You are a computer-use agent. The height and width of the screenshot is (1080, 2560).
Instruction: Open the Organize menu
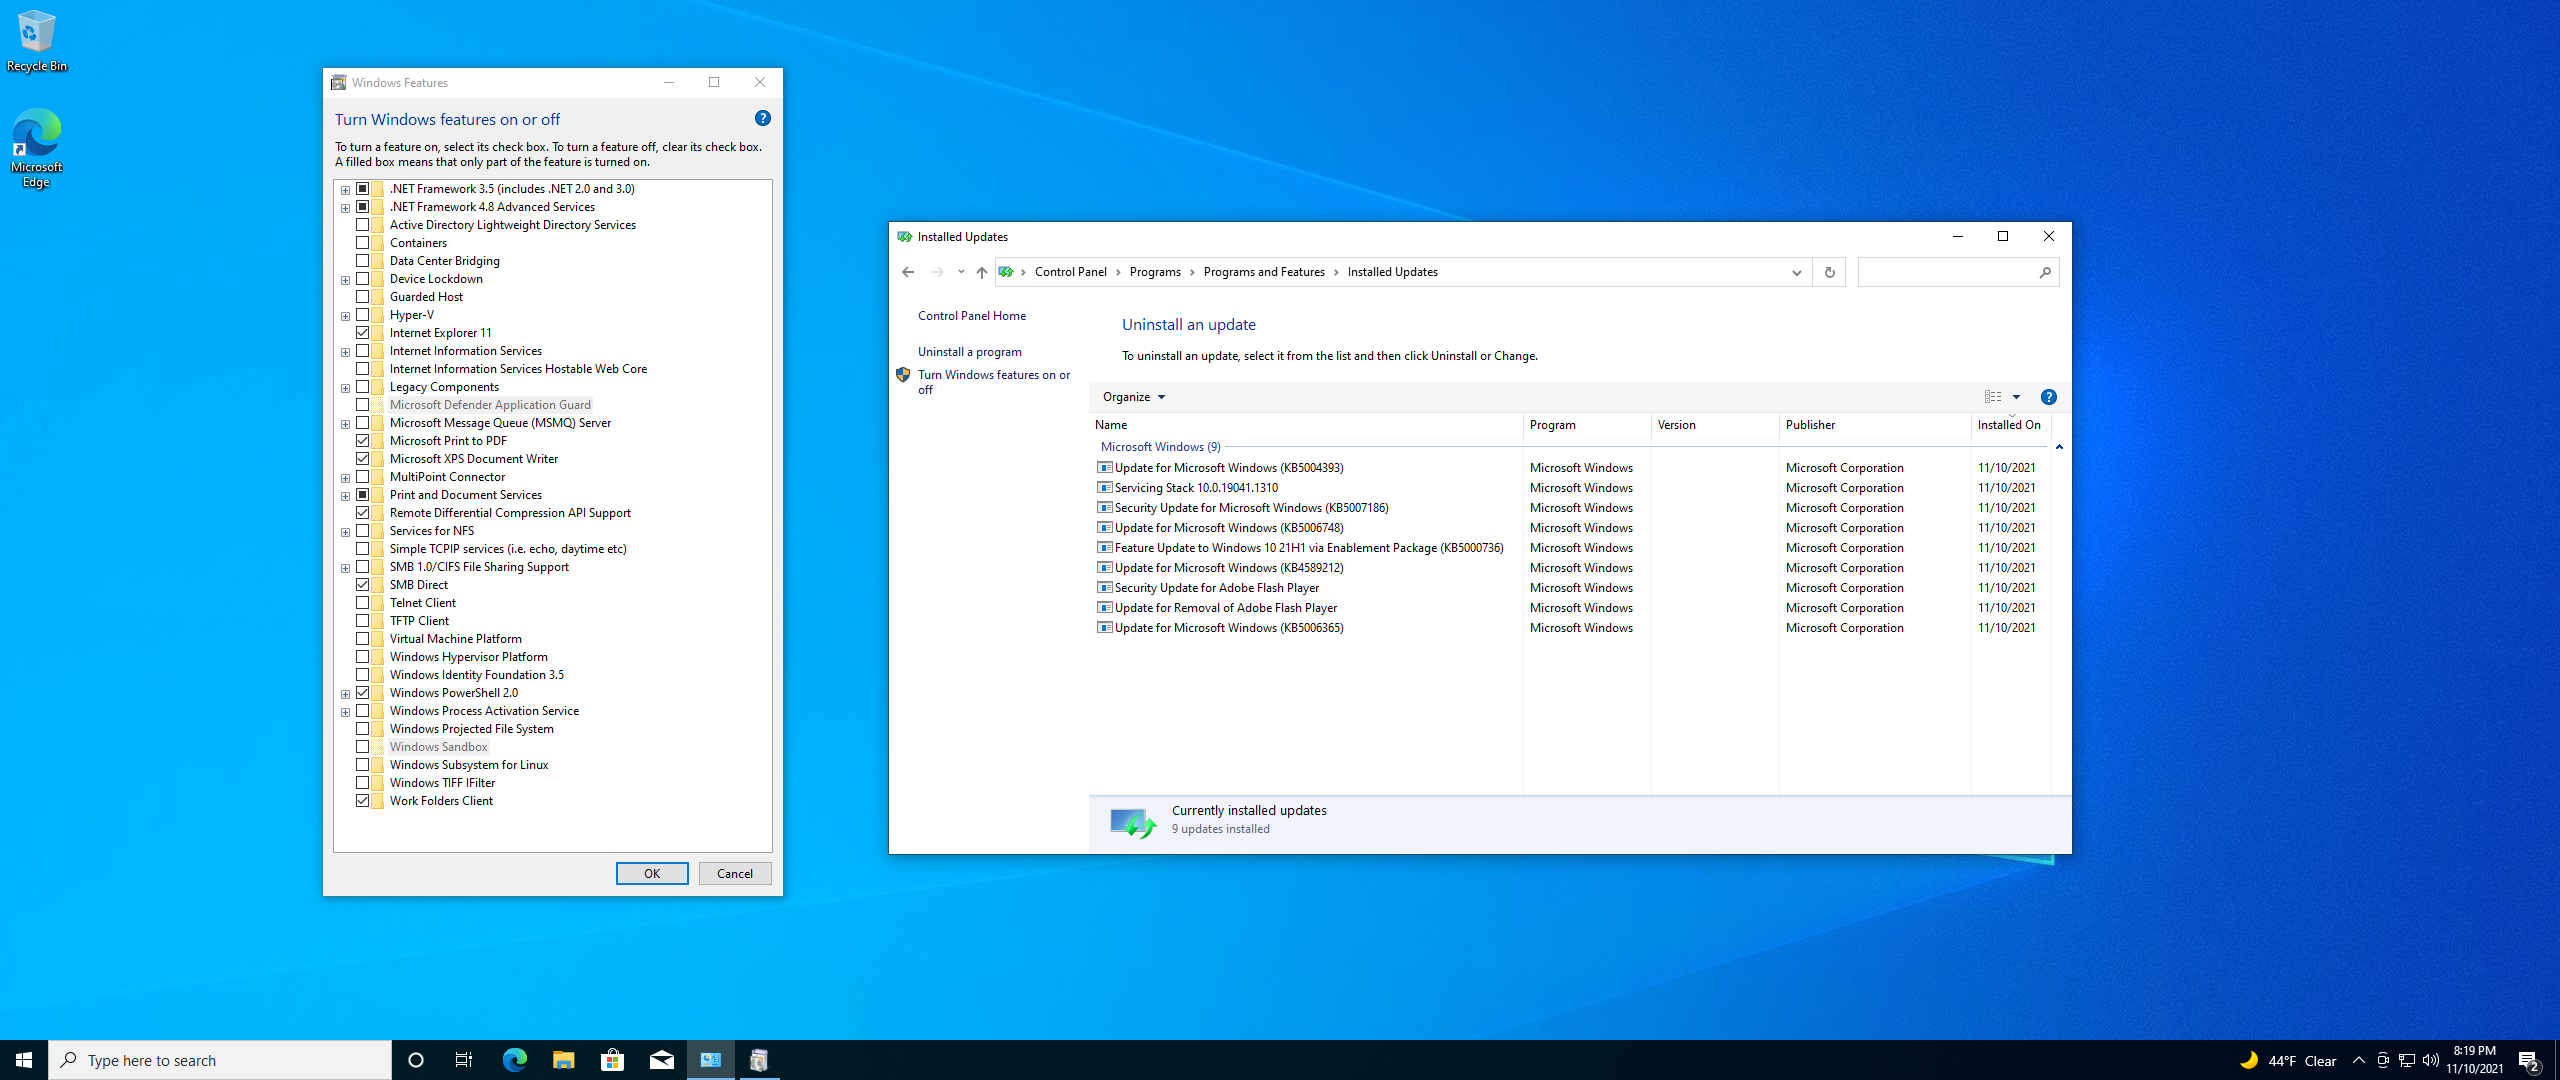1133,397
